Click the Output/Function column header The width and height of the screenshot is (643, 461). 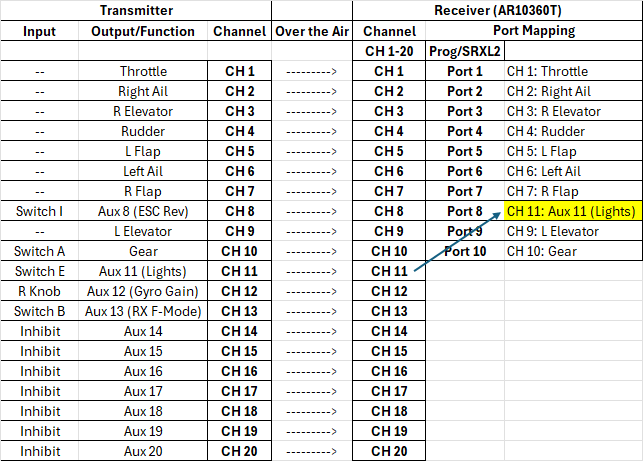(143, 31)
